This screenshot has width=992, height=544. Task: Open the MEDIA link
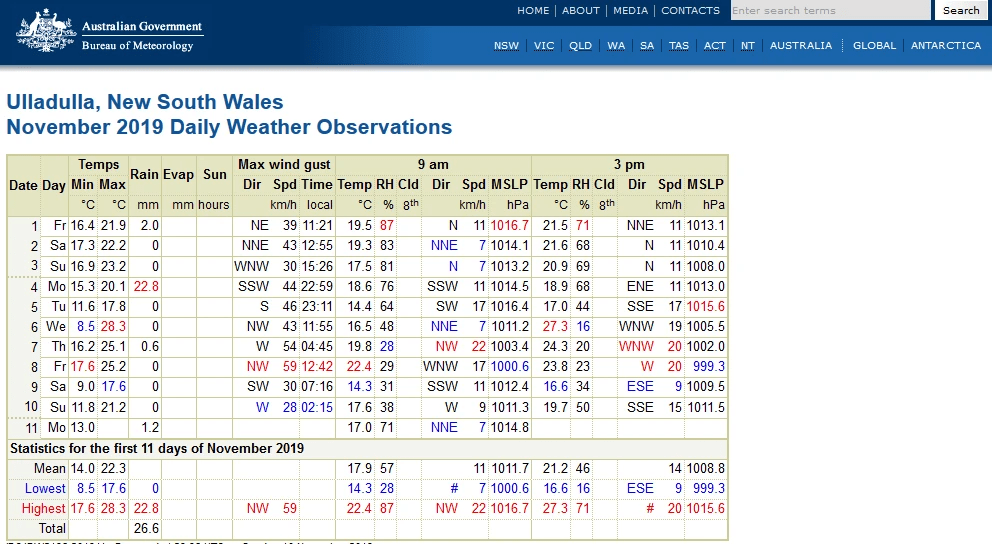click(630, 11)
